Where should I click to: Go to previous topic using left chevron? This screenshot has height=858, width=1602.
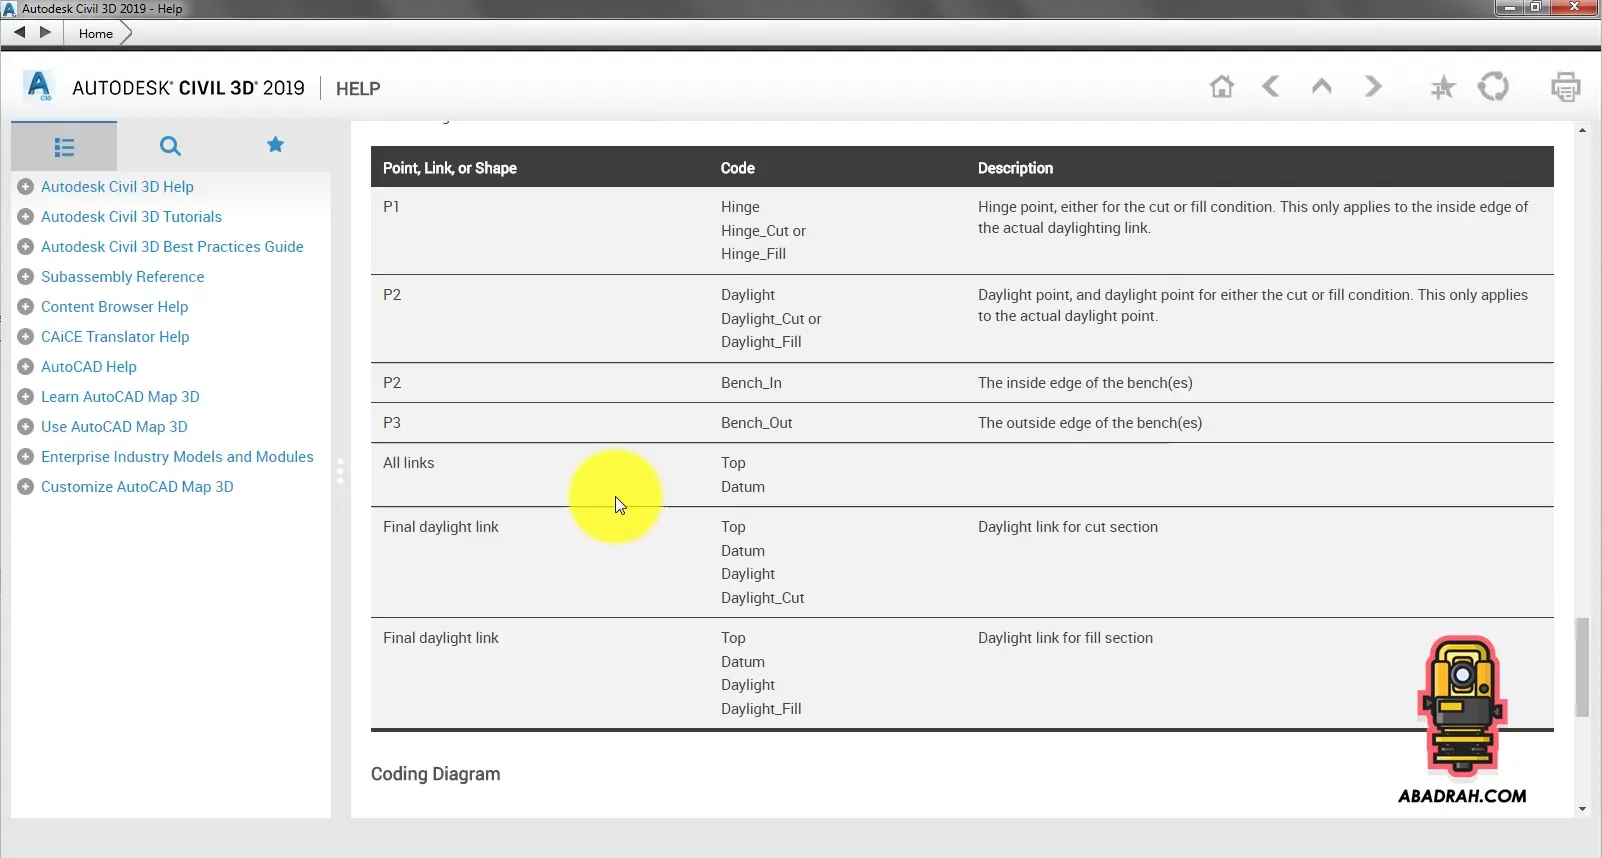tap(1271, 87)
